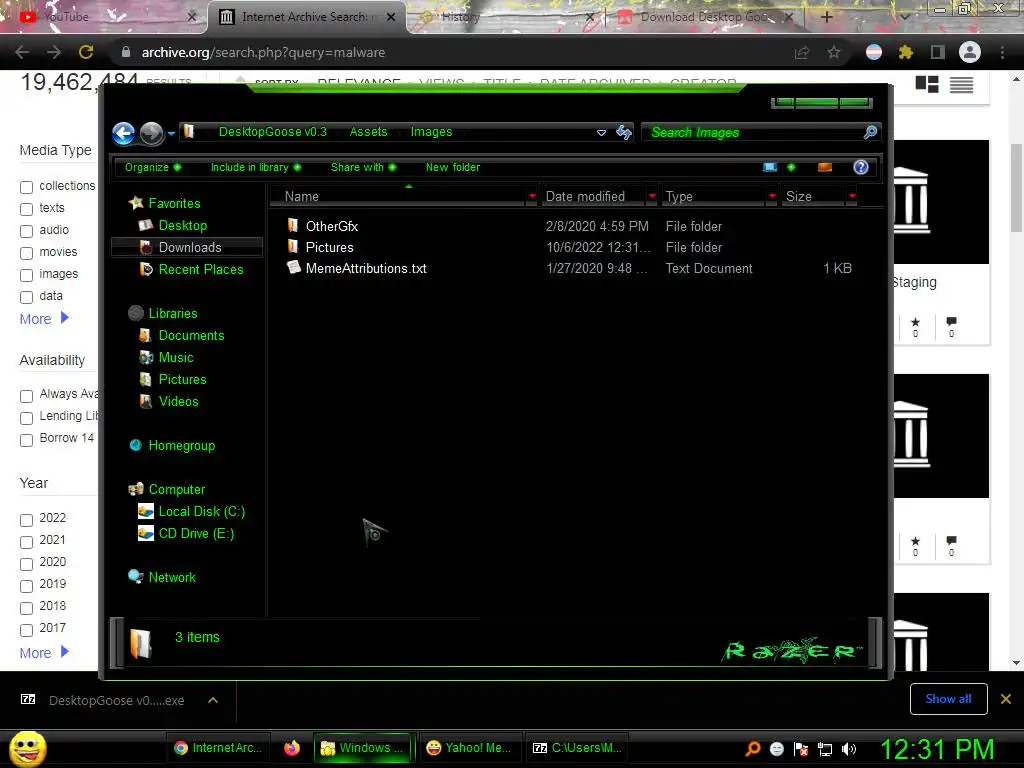1024x768 pixels.
Task: Open Local Disk (C:) in navigation
Action: pyautogui.click(x=192, y=511)
